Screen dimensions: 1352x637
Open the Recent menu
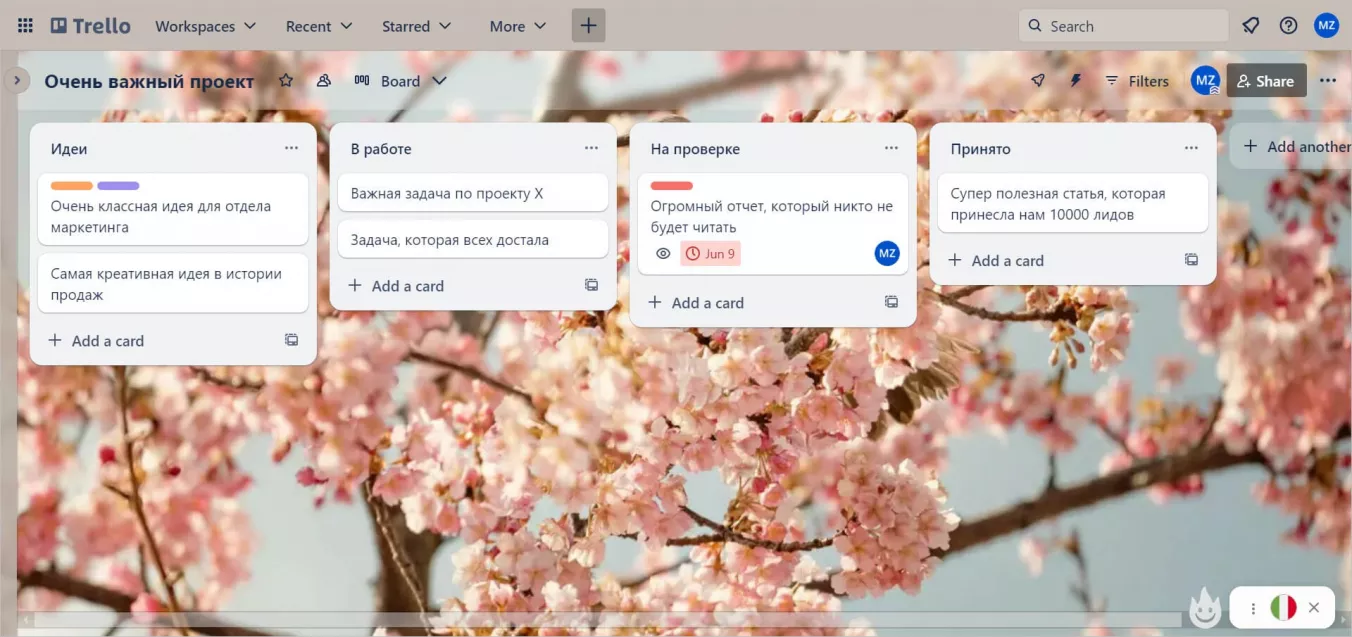click(319, 26)
